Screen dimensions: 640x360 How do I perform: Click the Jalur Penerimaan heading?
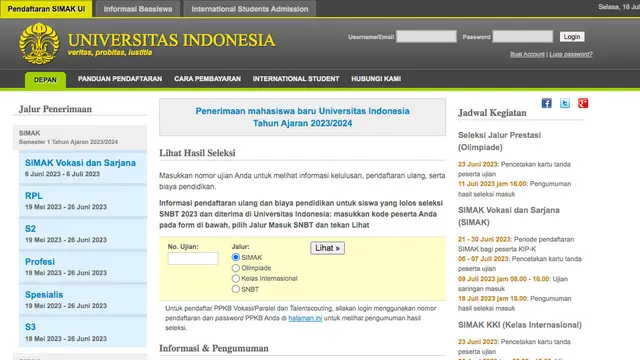(x=55, y=109)
